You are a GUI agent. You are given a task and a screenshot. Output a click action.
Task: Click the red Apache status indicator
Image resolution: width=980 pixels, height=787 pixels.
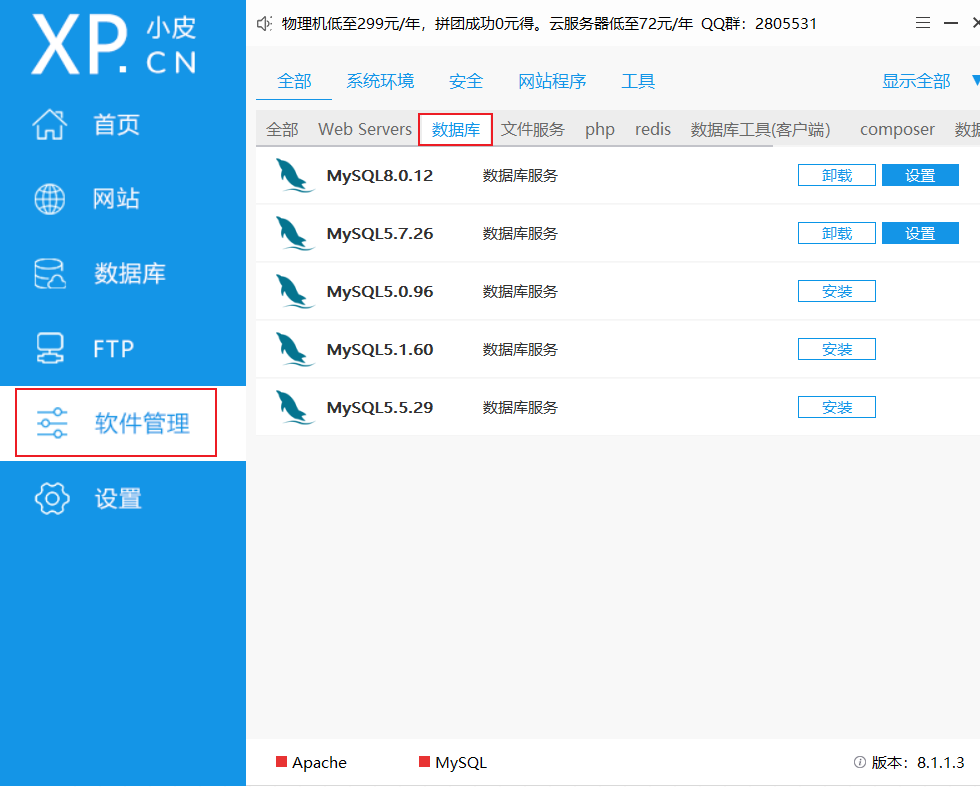pos(281,761)
